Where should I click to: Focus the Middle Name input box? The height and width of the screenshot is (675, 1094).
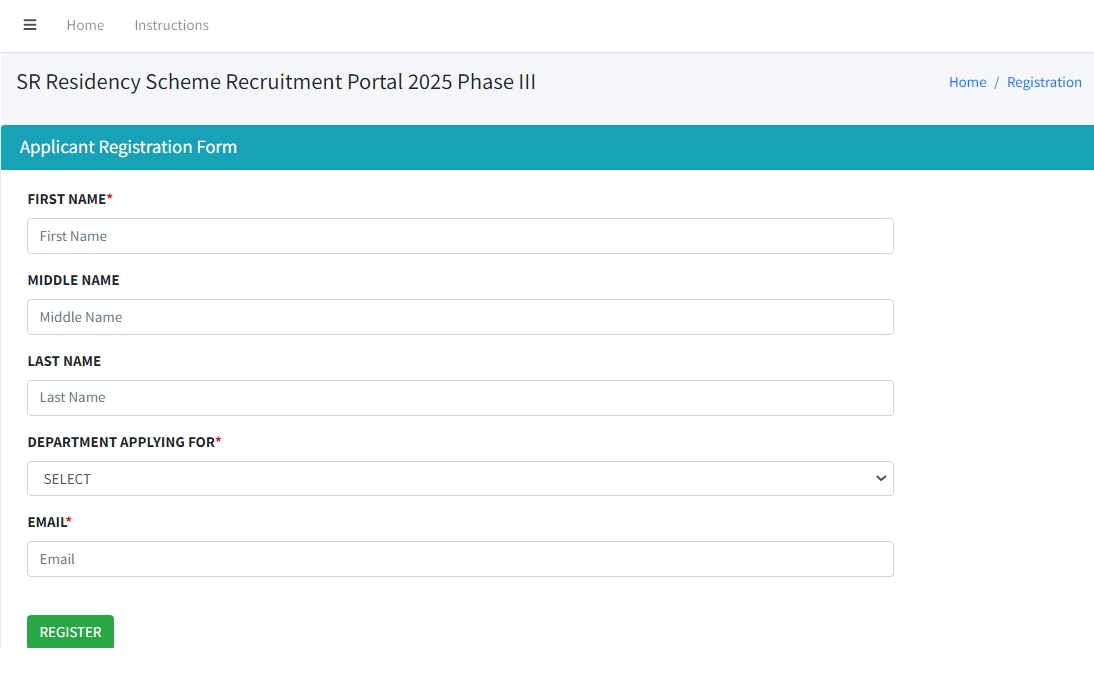point(460,317)
